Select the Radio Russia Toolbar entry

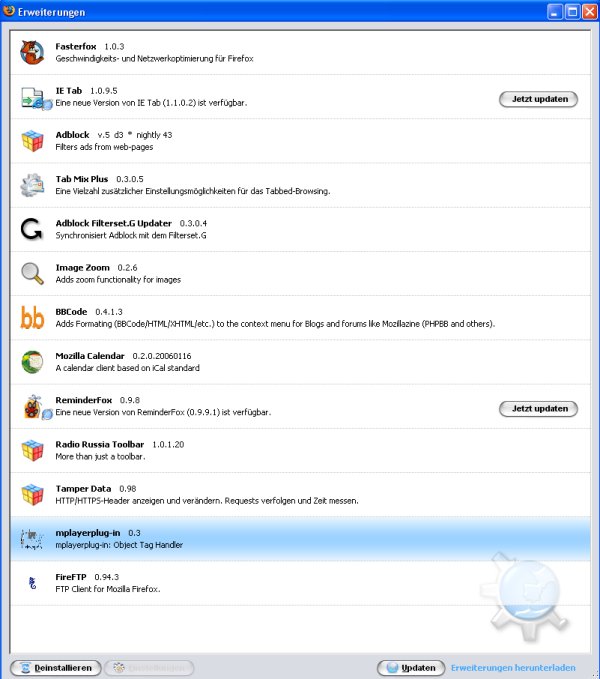click(x=300, y=450)
